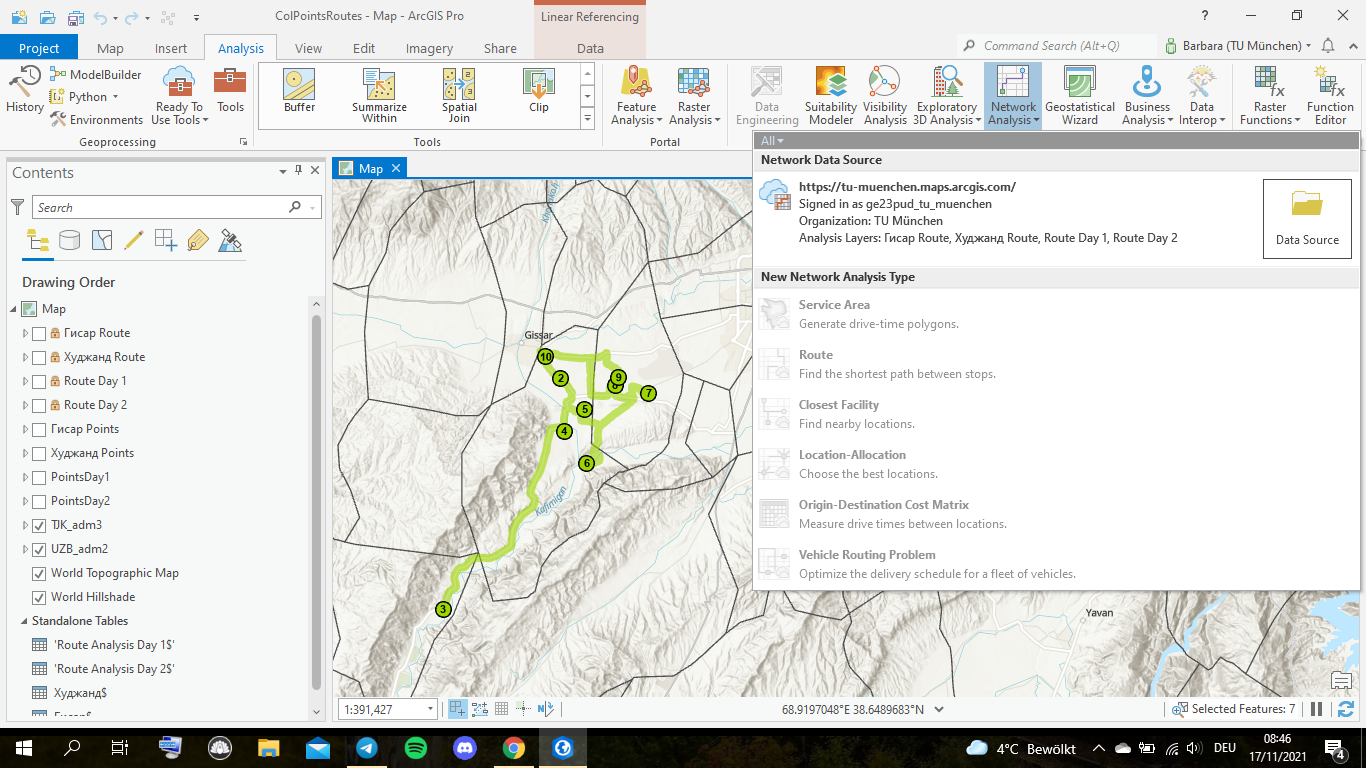Expand the Exploratory 3D Analysis menu
This screenshot has width=1366, height=768.
pos(946,96)
